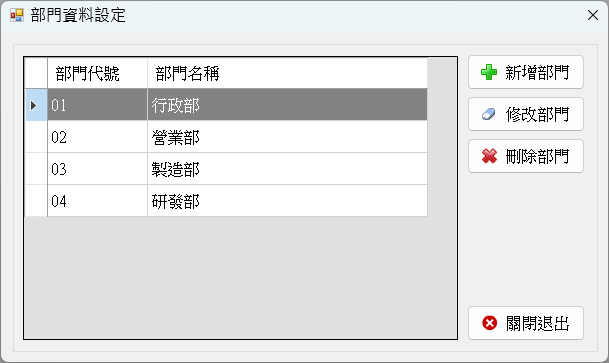Select the 製造部 cell
The width and height of the screenshot is (609, 363).
[x=287, y=169]
